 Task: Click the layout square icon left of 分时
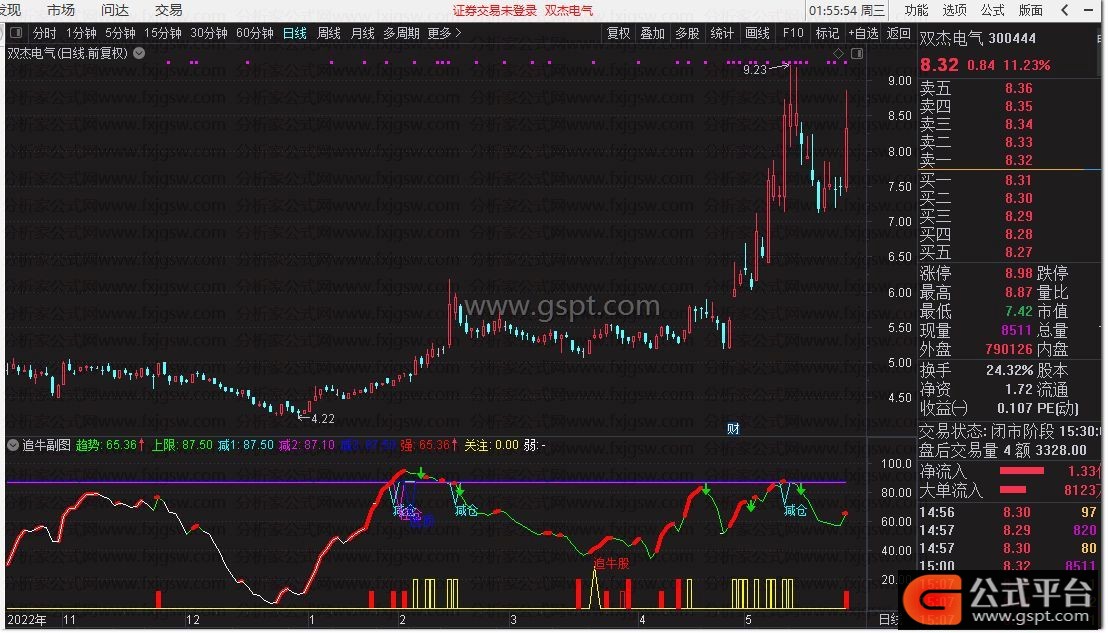click(16, 32)
